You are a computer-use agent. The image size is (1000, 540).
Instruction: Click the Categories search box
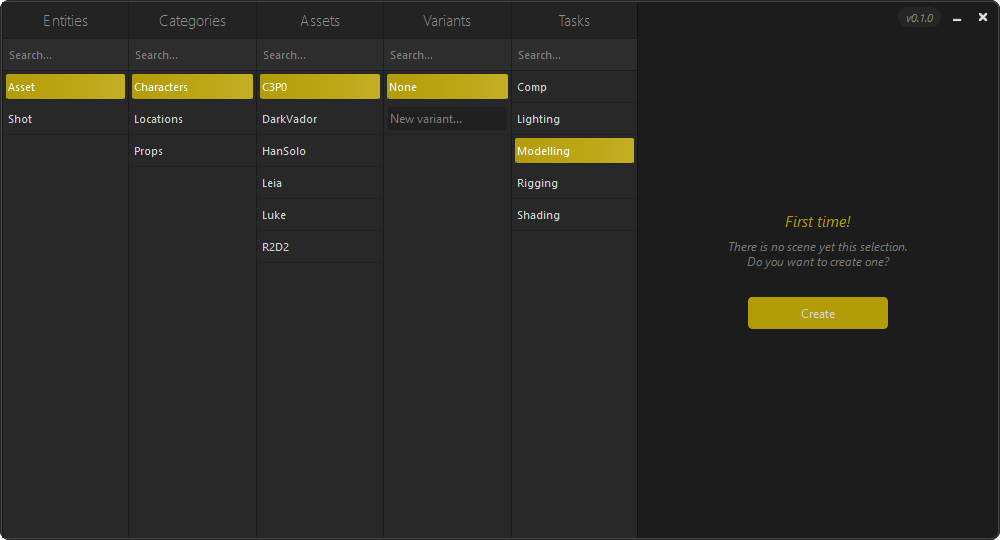click(x=192, y=55)
